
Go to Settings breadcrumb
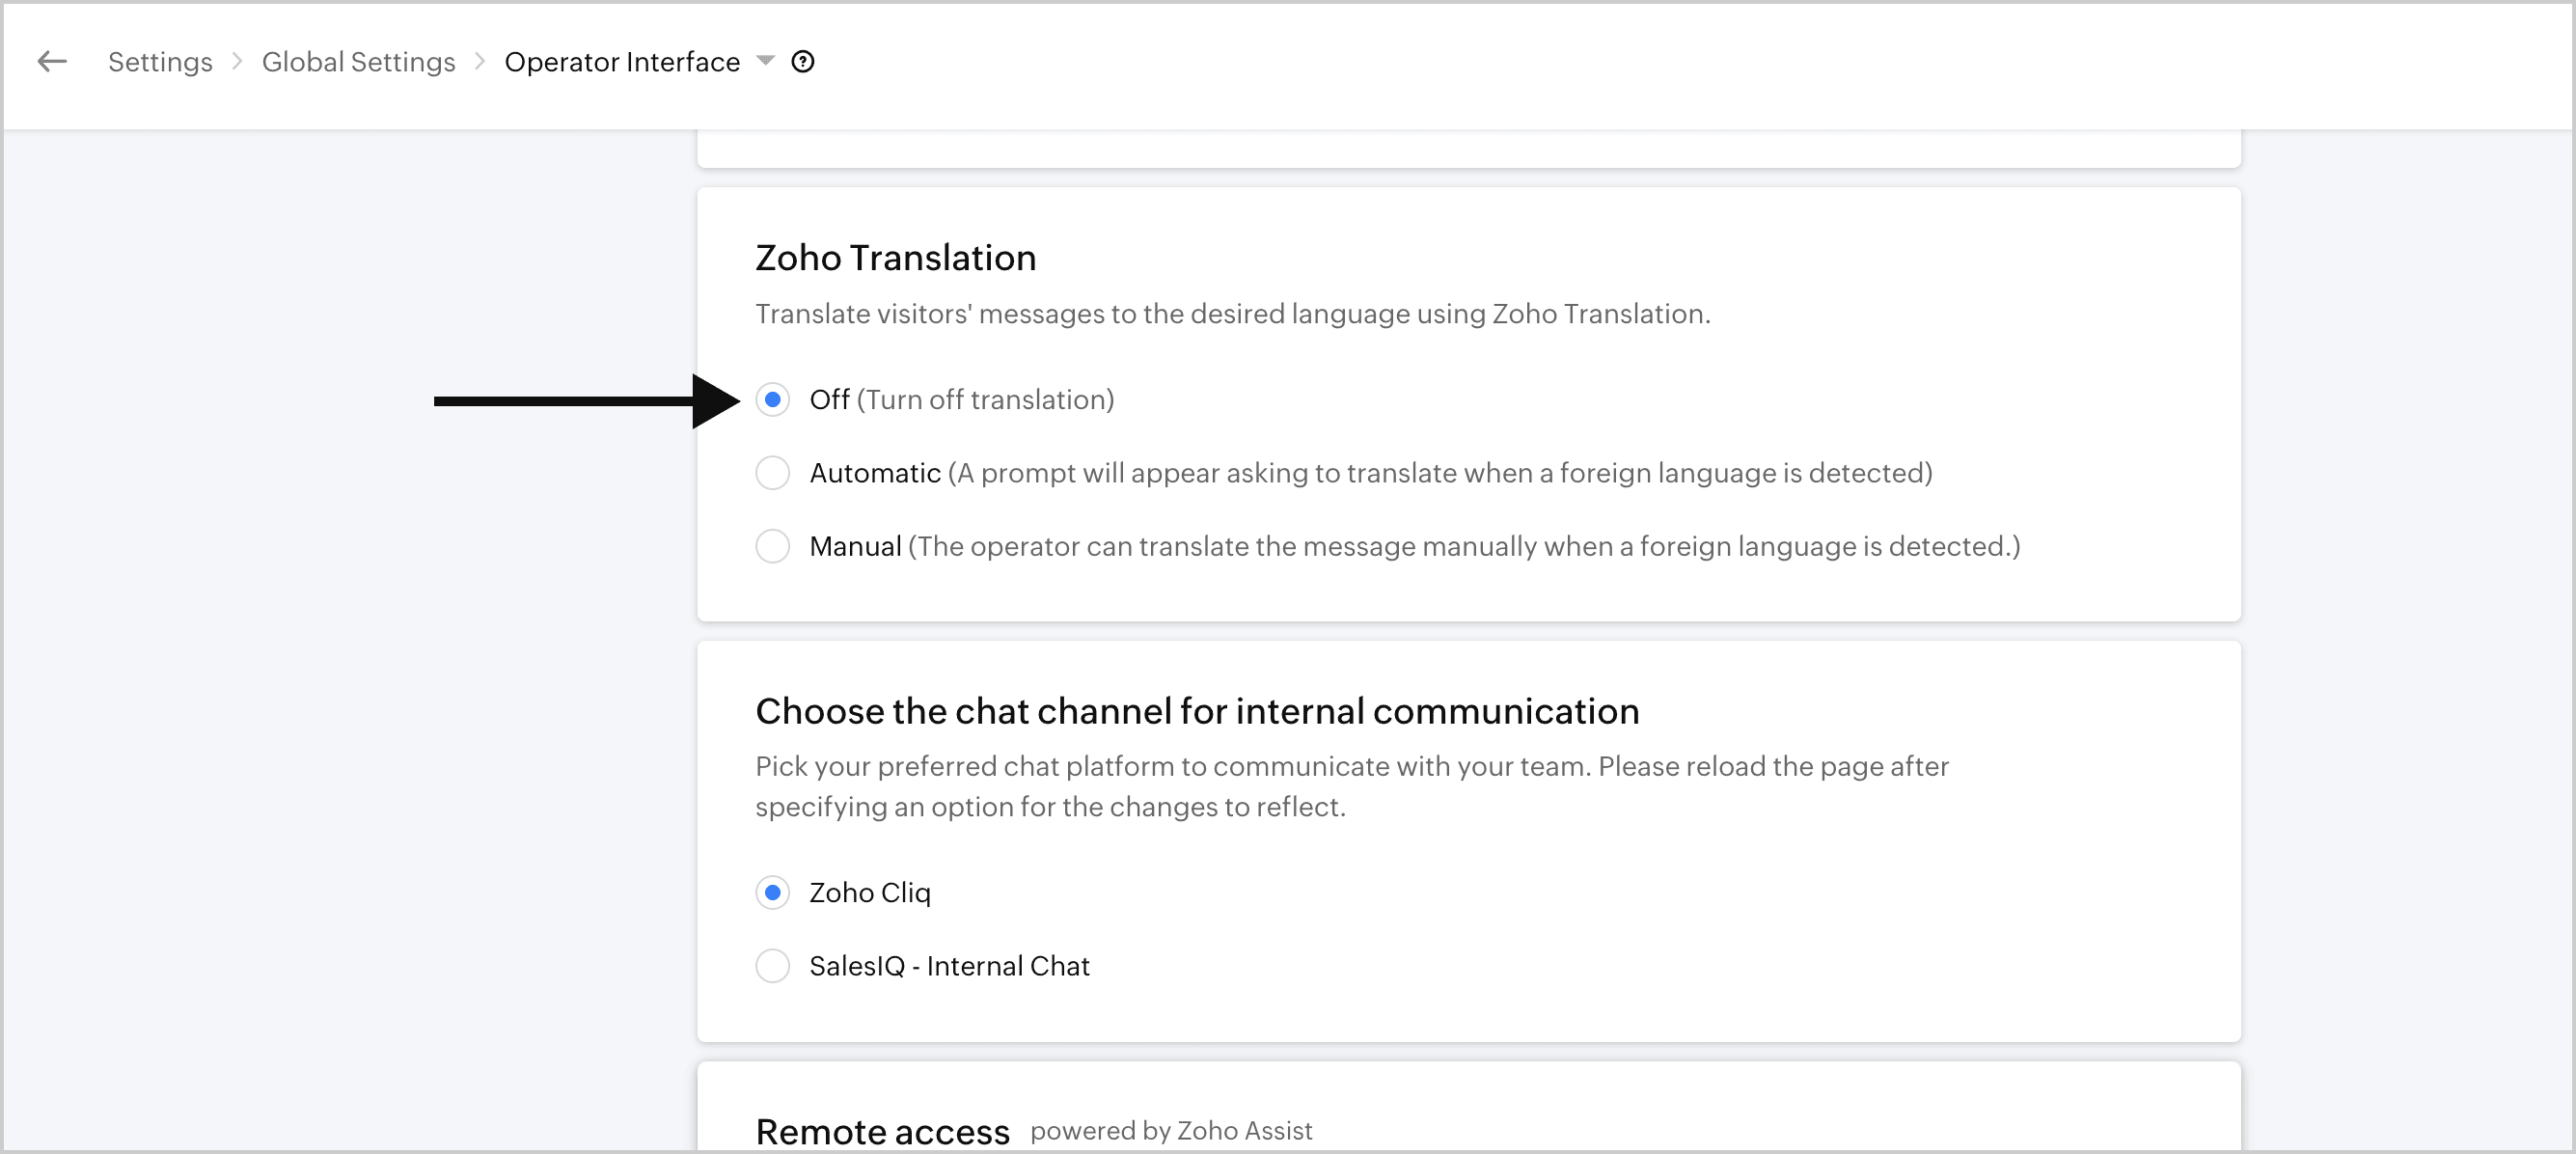point(160,62)
